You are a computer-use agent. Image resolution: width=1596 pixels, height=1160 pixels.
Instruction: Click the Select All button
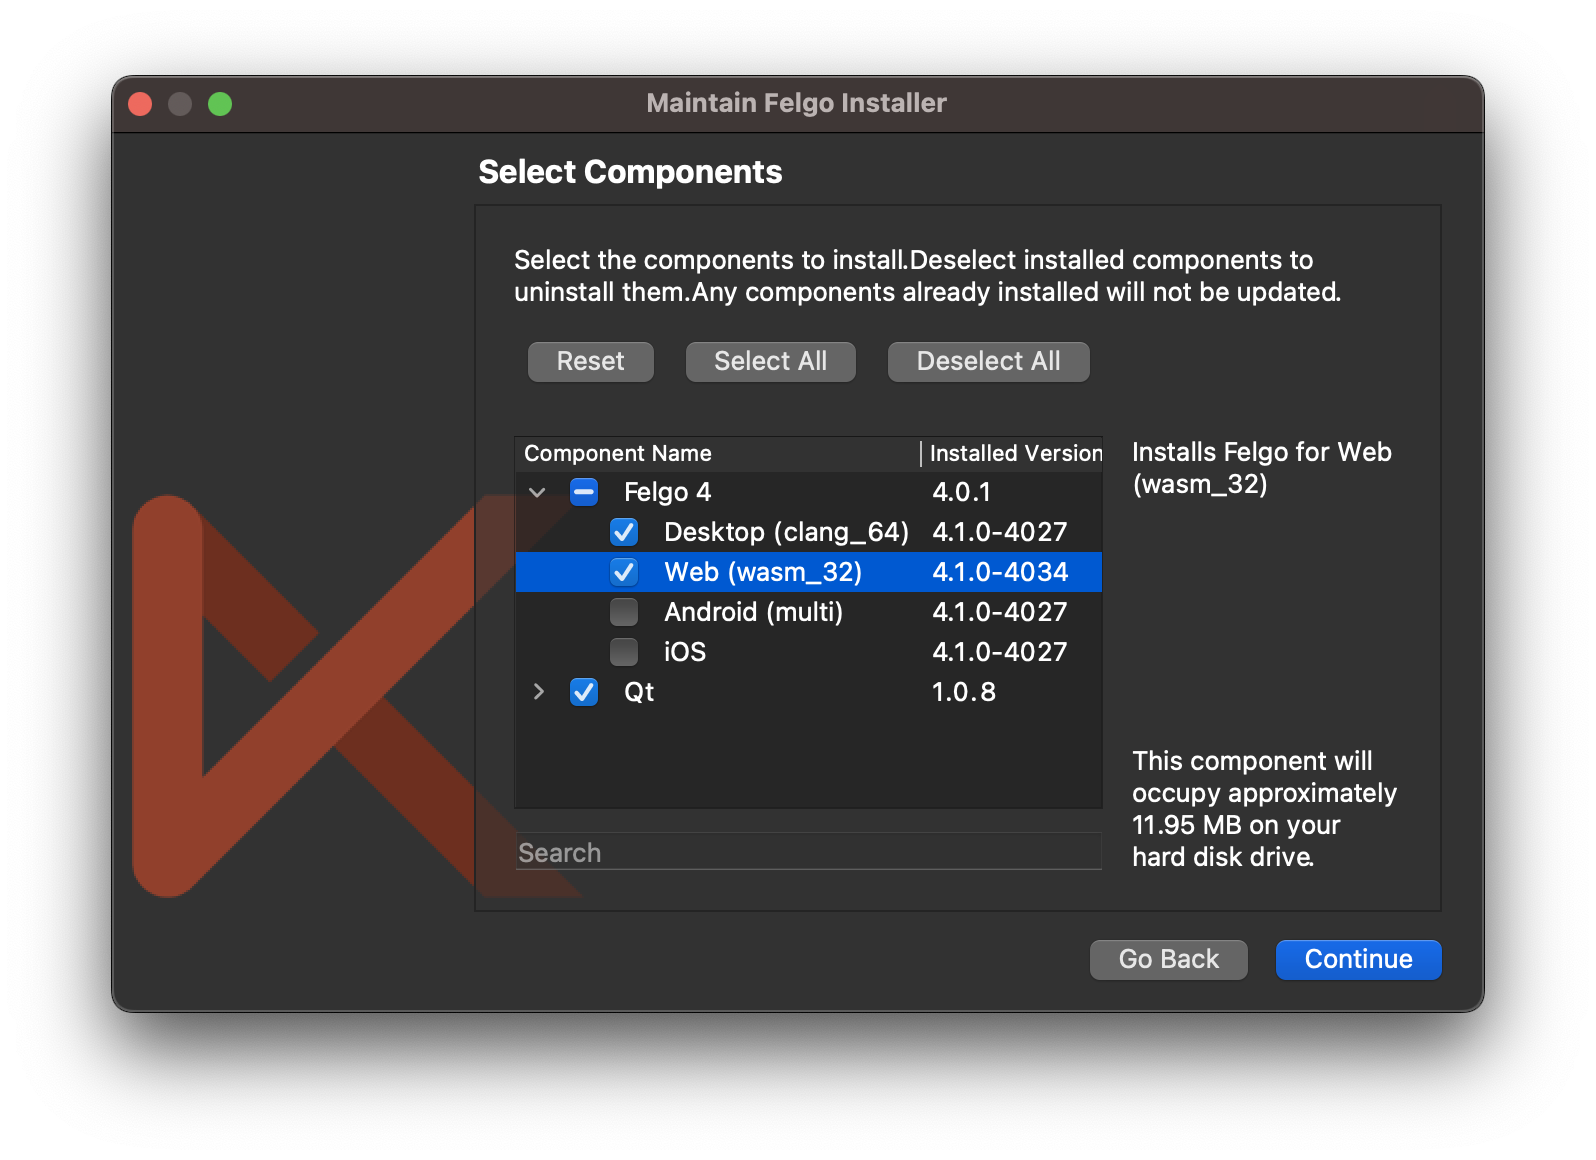[x=771, y=361]
